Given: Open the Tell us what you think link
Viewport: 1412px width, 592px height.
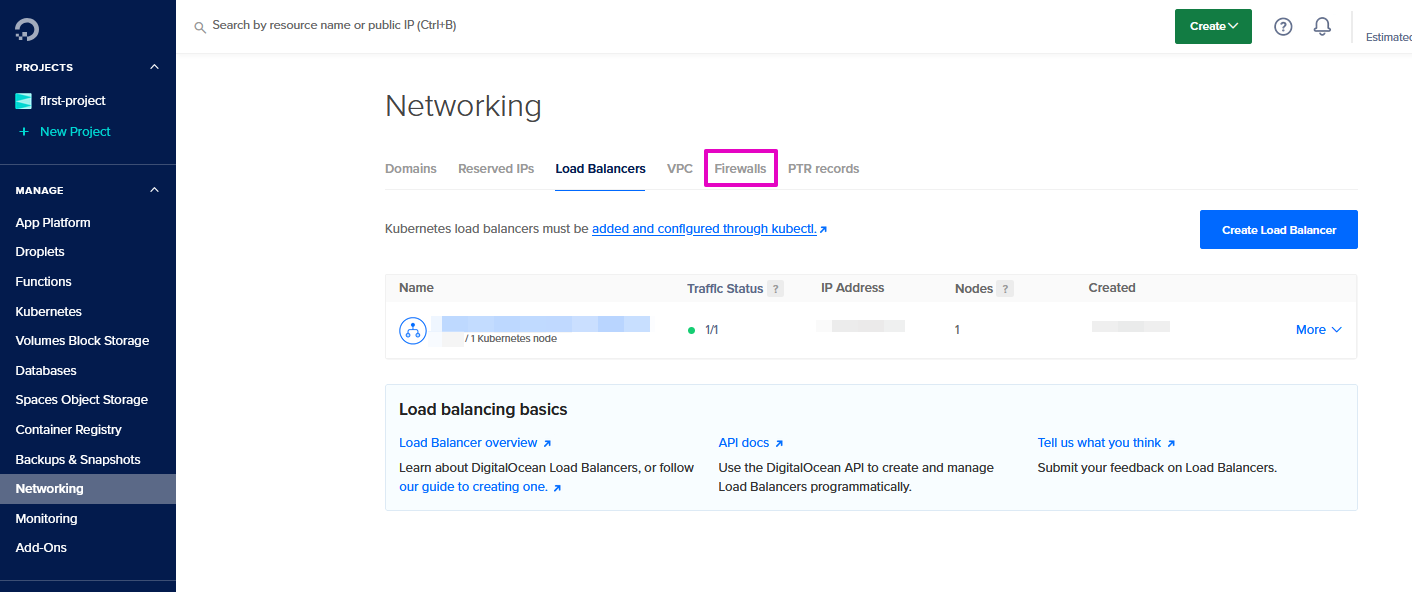Looking at the screenshot, I should (x=1106, y=443).
